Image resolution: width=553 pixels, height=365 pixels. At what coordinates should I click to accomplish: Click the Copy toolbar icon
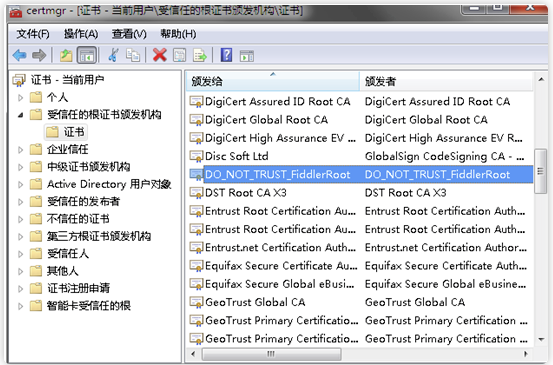pos(133,55)
